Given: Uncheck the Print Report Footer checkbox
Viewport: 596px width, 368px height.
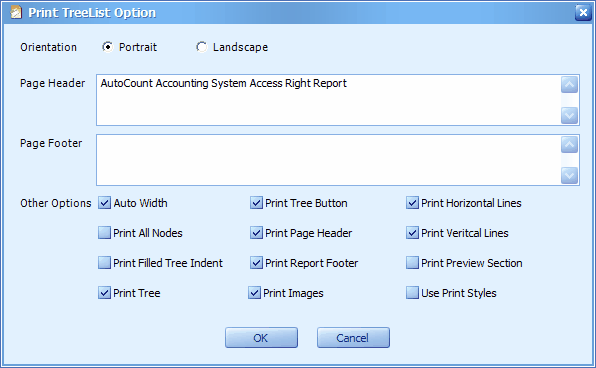Looking at the screenshot, I should (256, 263).
